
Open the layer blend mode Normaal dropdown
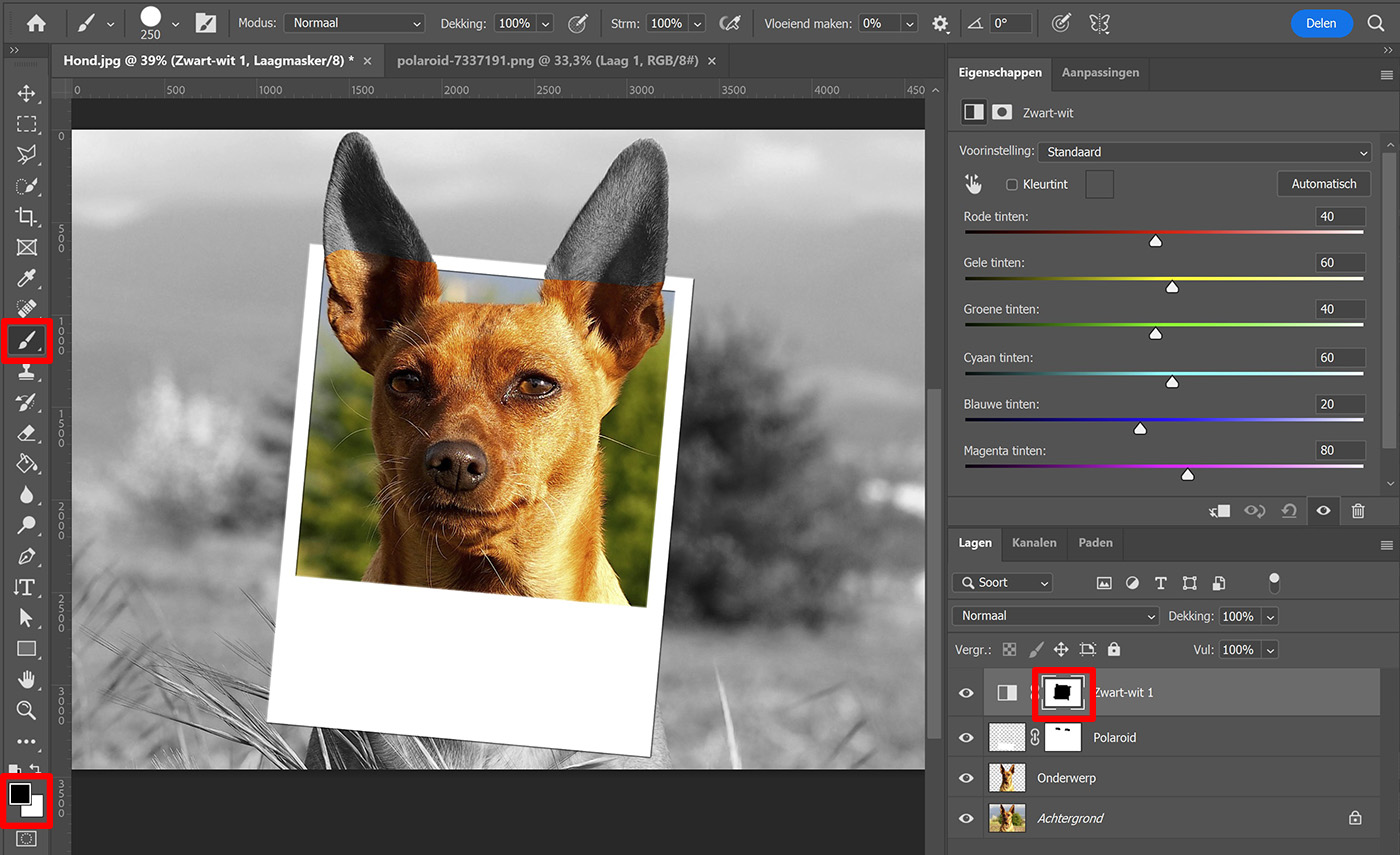[x=1055, y=616]
